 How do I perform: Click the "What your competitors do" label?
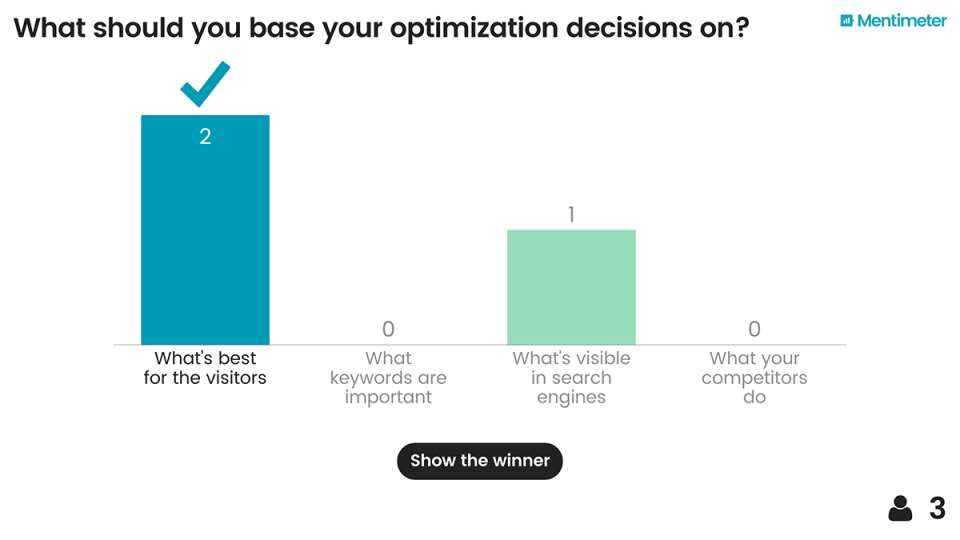click(754, 377)
